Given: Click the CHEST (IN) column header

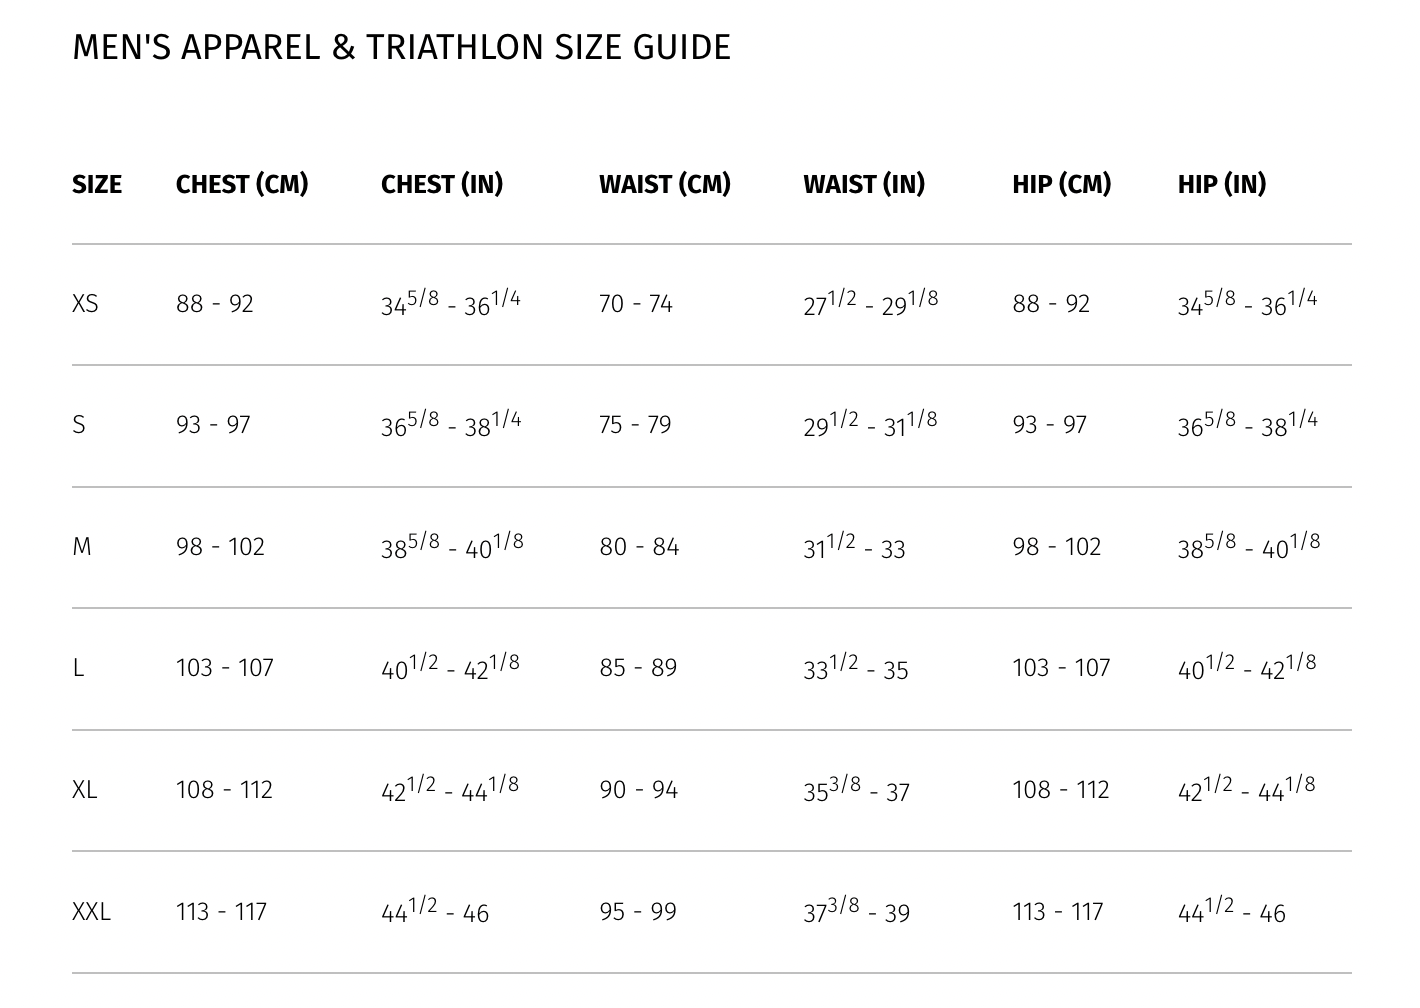Looking at the screenshot, I should 442,184.
